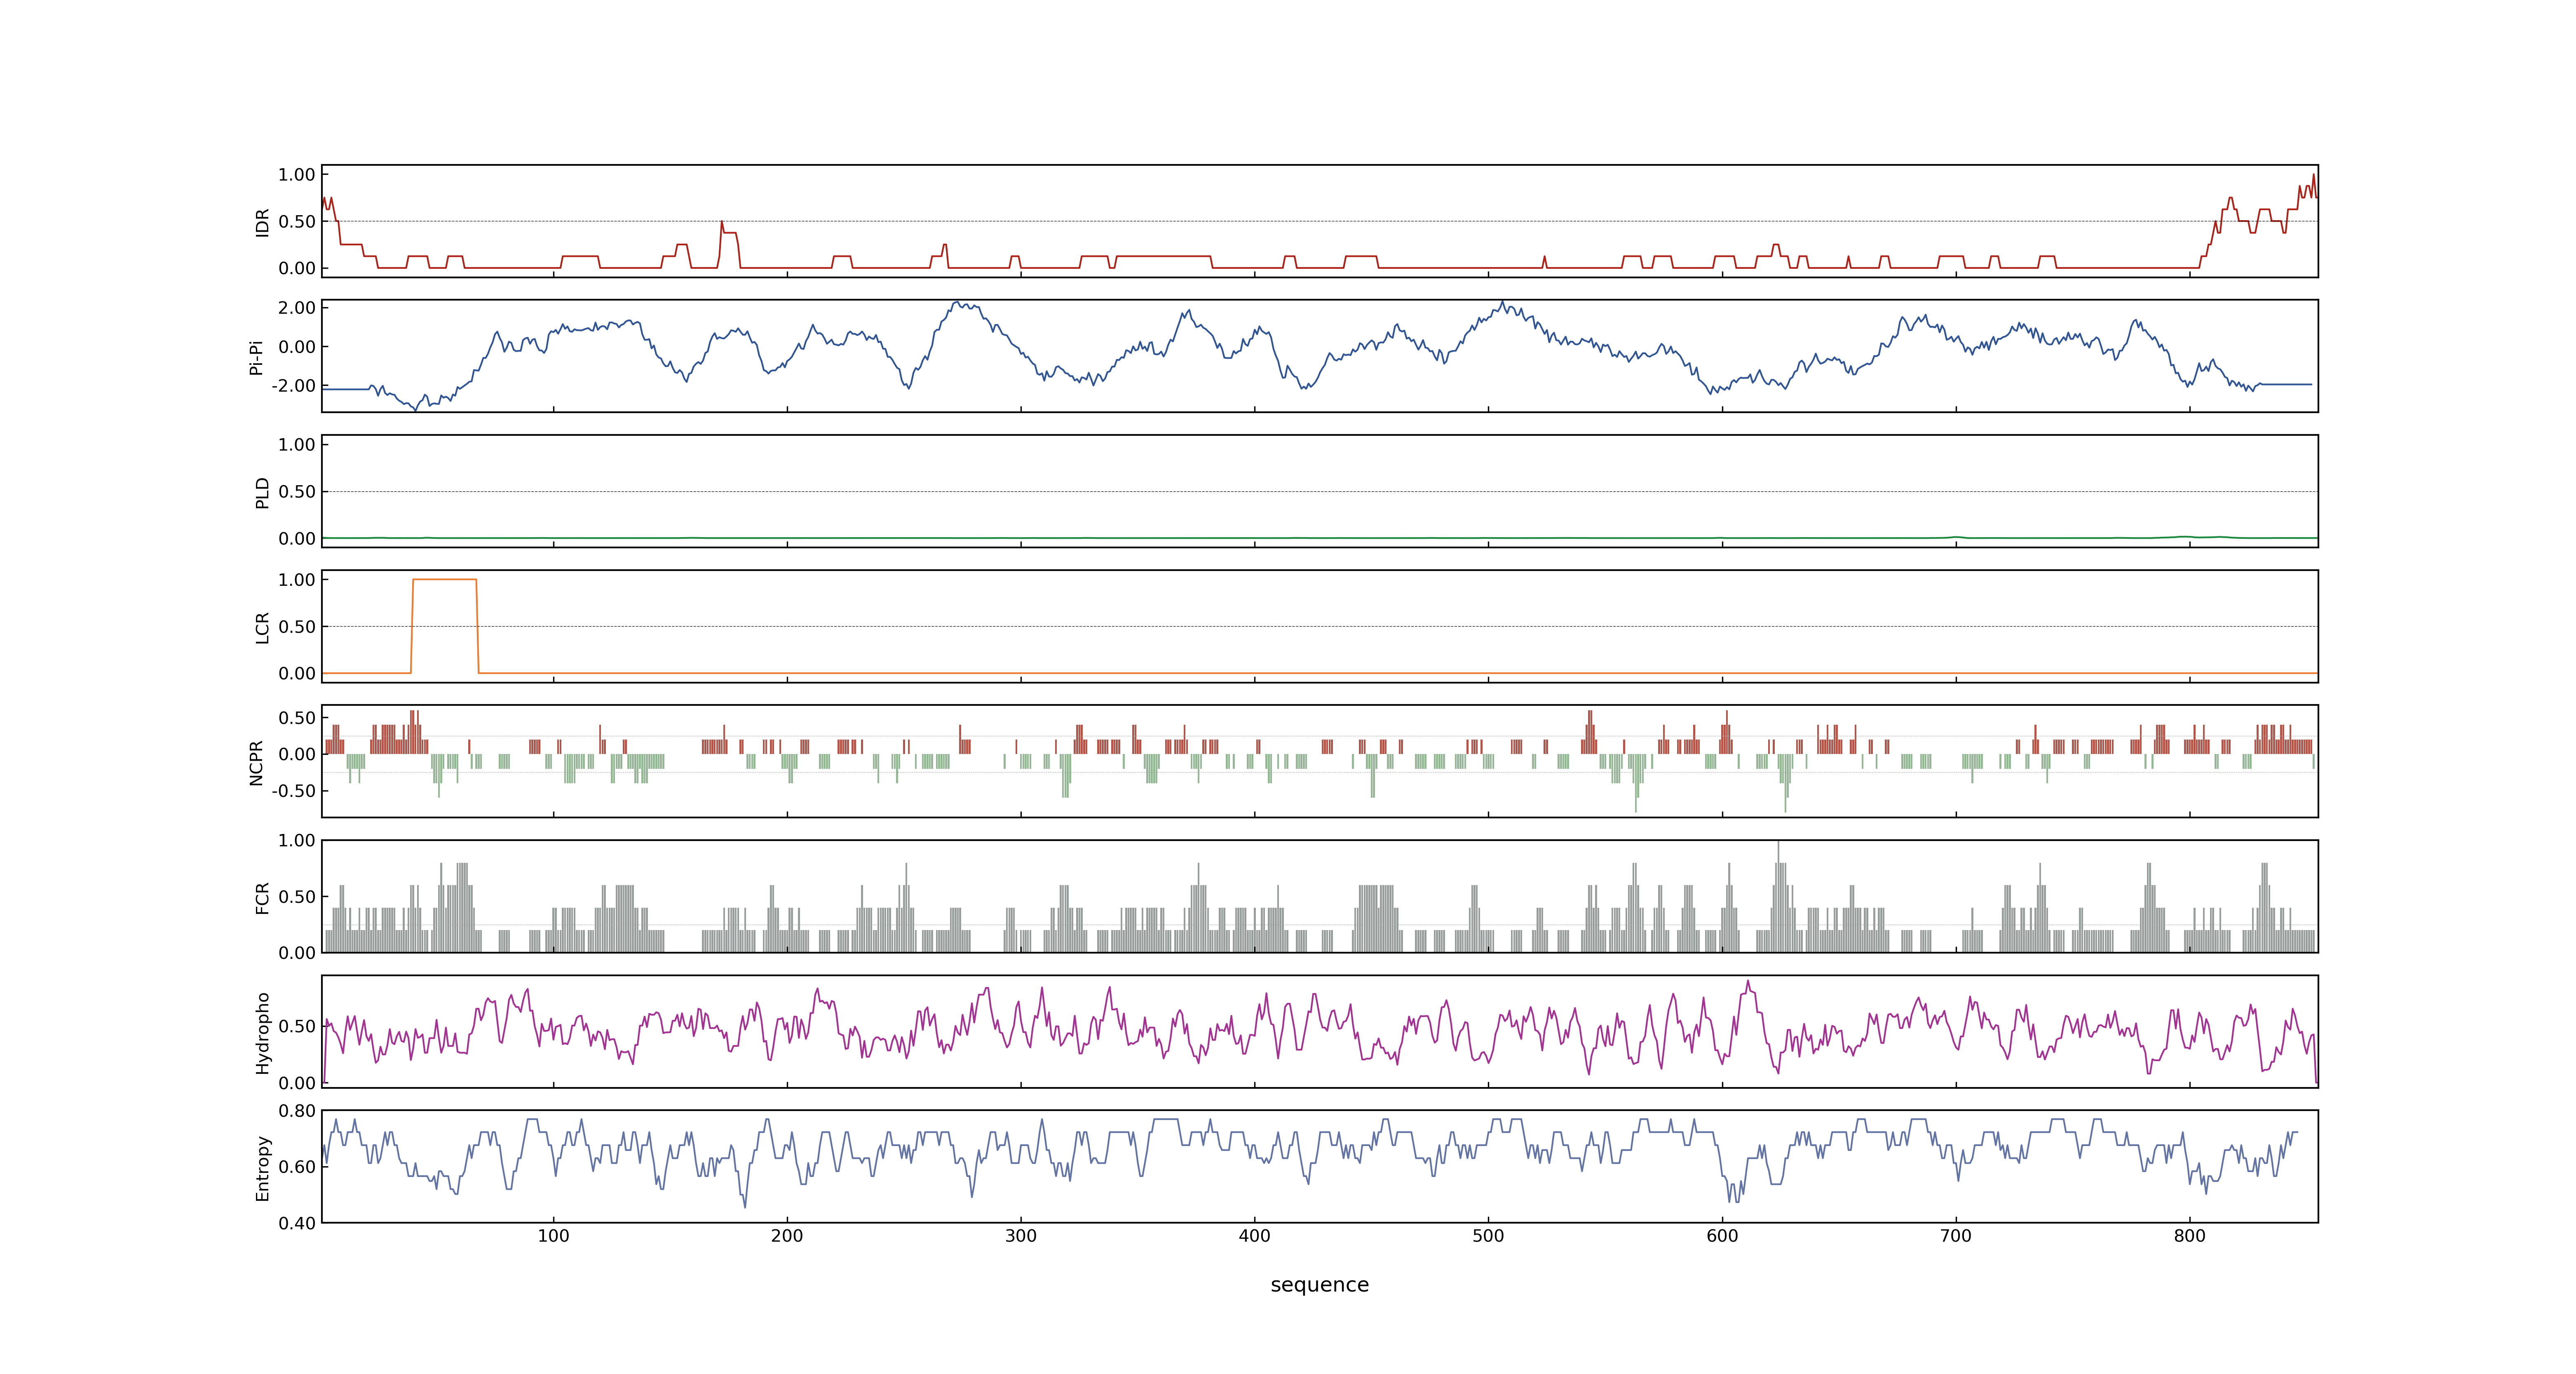This screenshot has width=2576, height=1374.
Task: Click the 0.50 tick of the IDR panel
Action: pyautogui.click(x=297, y=222)
